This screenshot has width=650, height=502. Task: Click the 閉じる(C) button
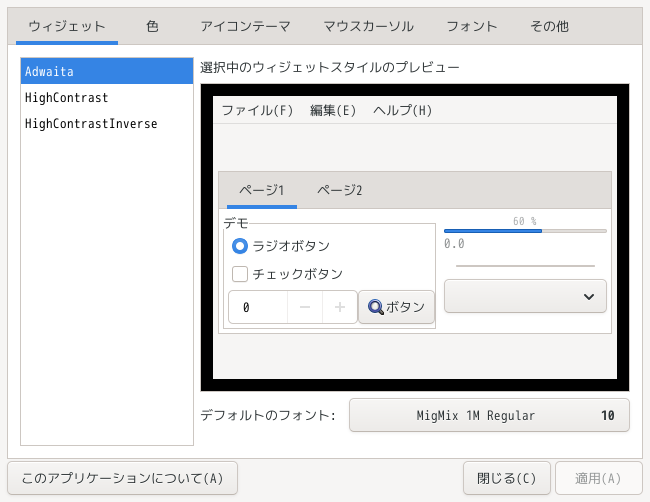pyautogui.click(x=507, y=478)
